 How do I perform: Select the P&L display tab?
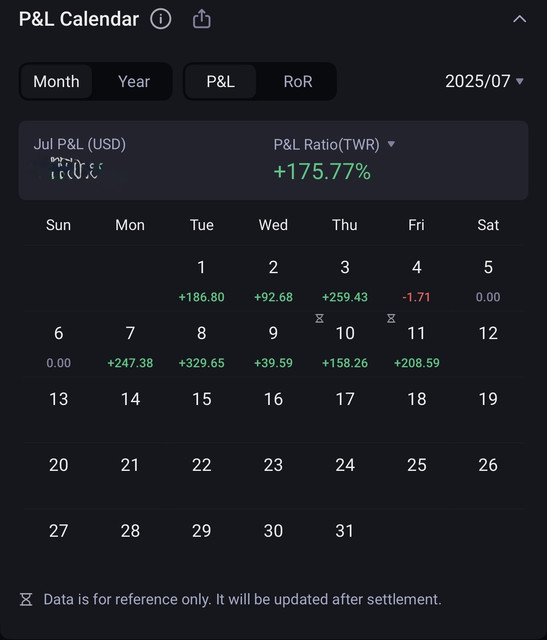click(x=220, y=82)
